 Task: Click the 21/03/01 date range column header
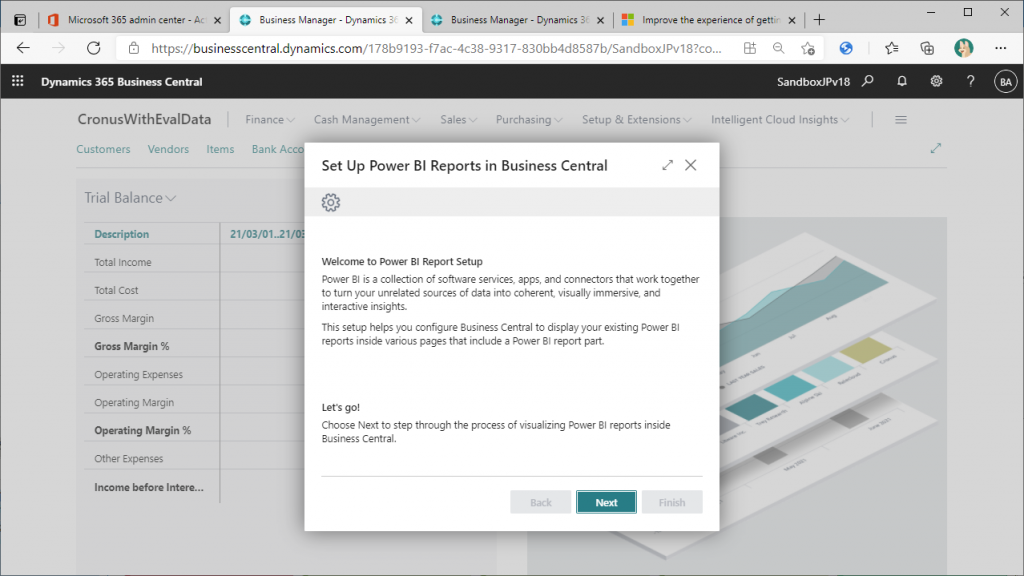click(267, 234)
